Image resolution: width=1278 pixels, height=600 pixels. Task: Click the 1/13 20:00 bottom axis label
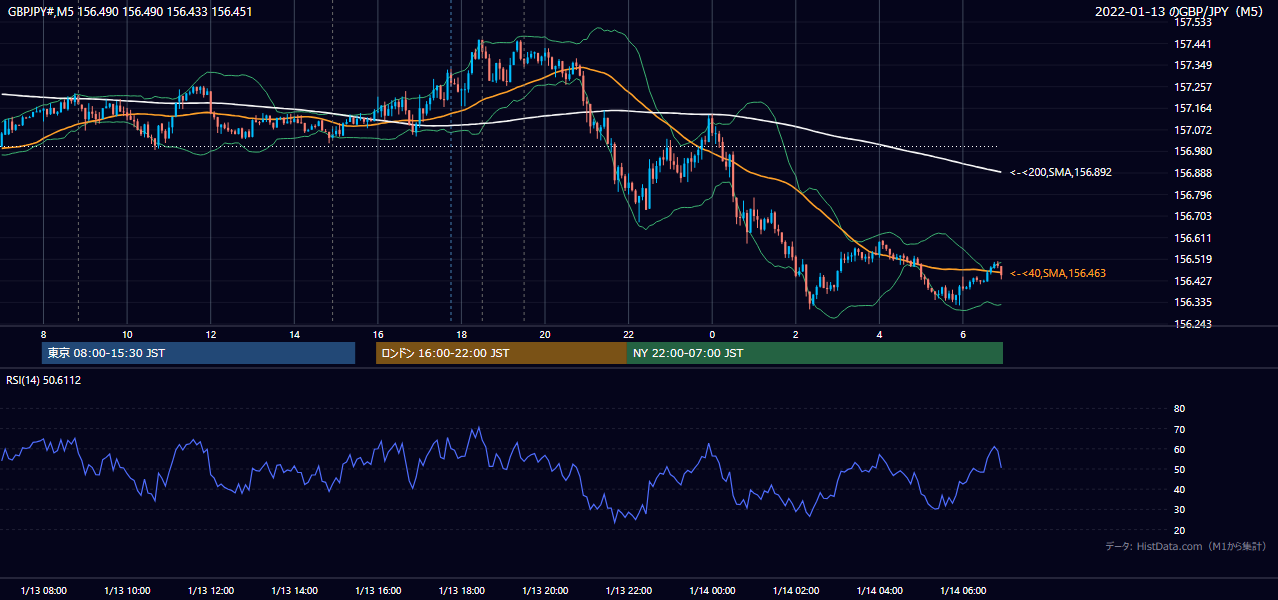pyautogui.click(x=545, y=591)
